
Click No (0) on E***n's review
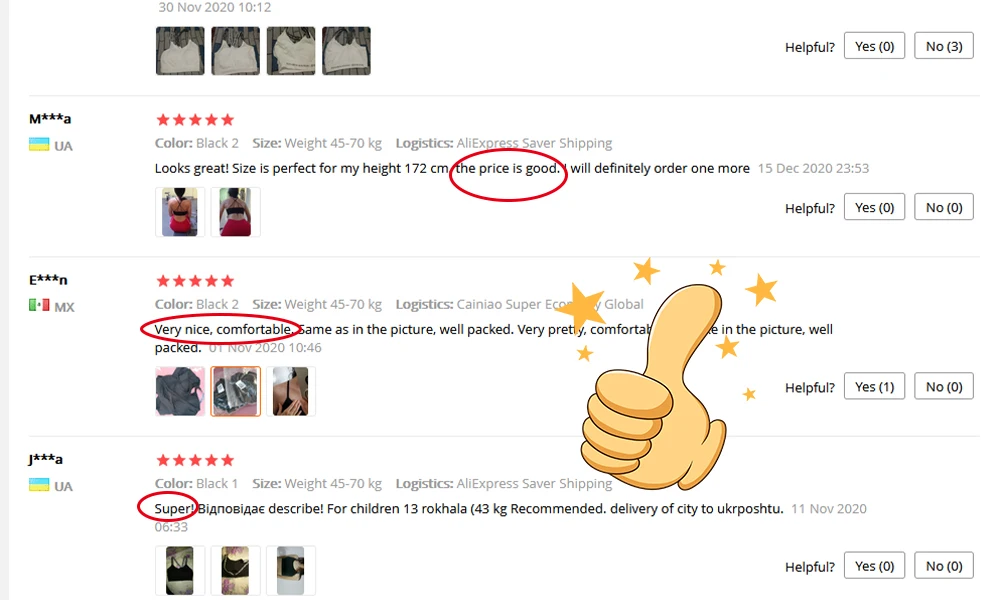[x=944, y=386]
